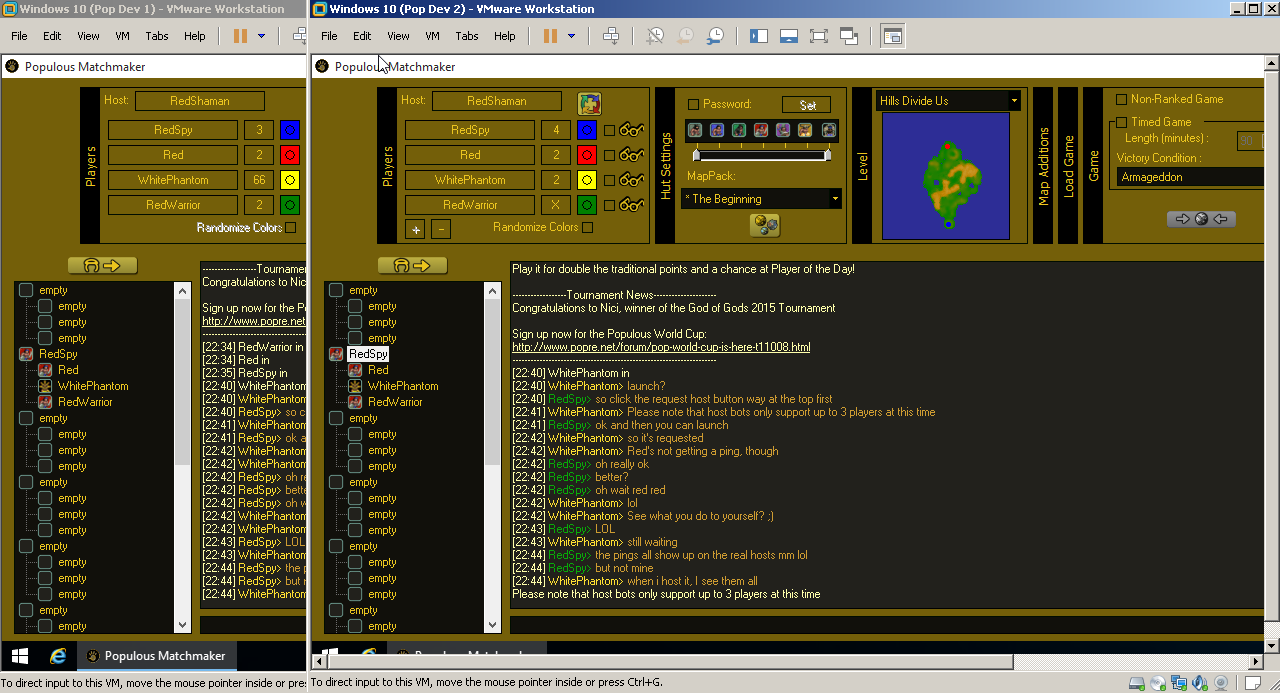
Task: Open the Hills Divide Us level dropdown
Action: click(x=1014, y=101)
